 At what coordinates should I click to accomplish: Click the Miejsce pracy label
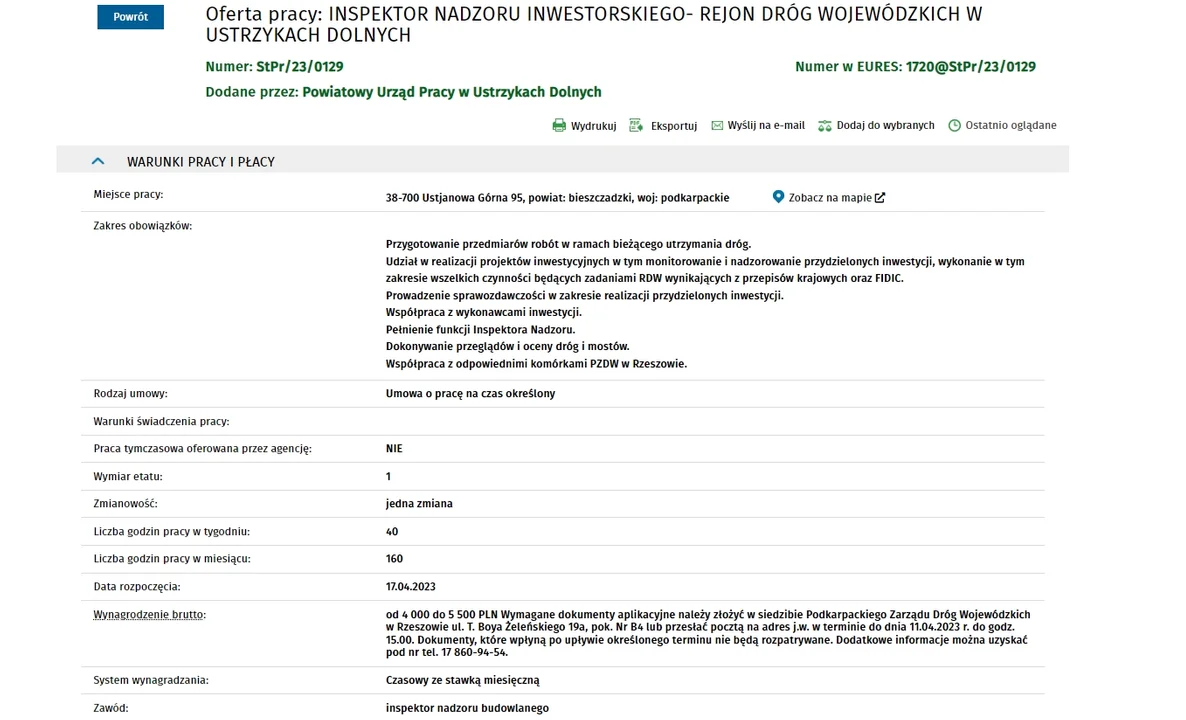pyautogui.click(x=128, y=194)
